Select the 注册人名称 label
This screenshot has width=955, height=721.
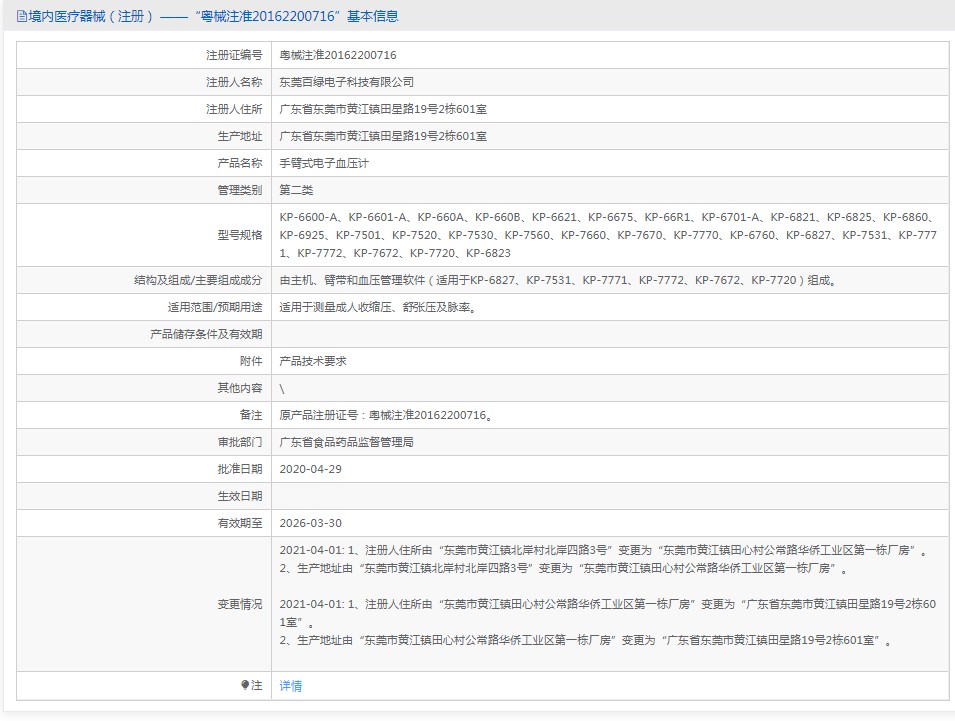[234, 82]
